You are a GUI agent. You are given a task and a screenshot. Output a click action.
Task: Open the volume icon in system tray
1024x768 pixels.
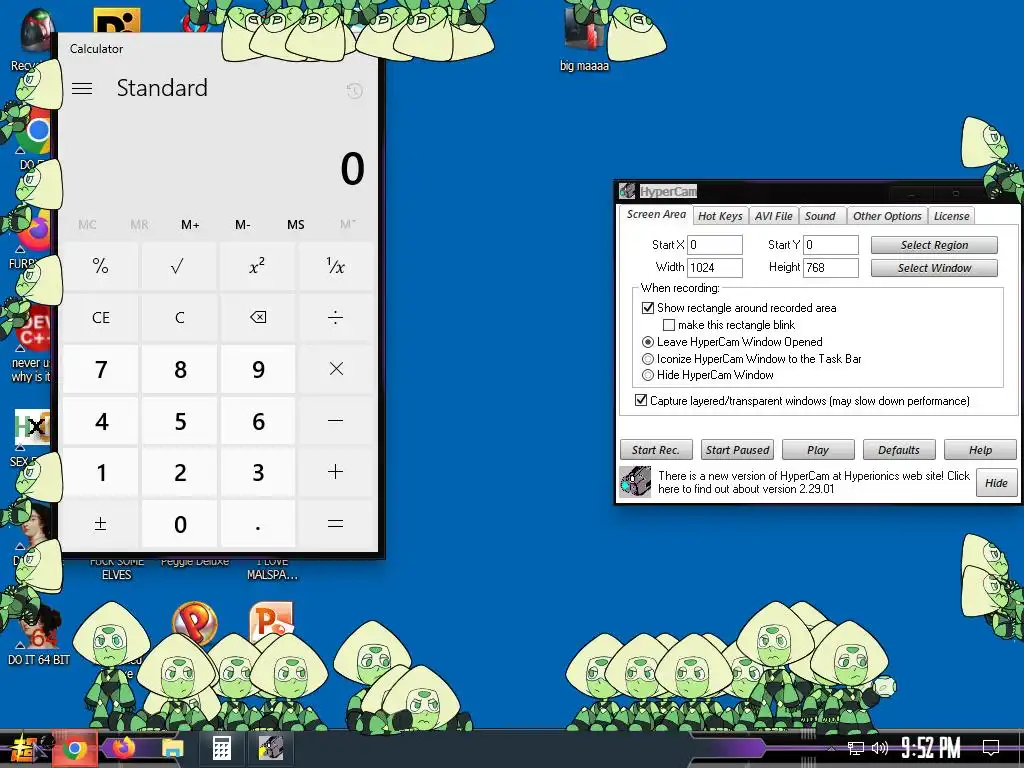(x=880, y=748)
